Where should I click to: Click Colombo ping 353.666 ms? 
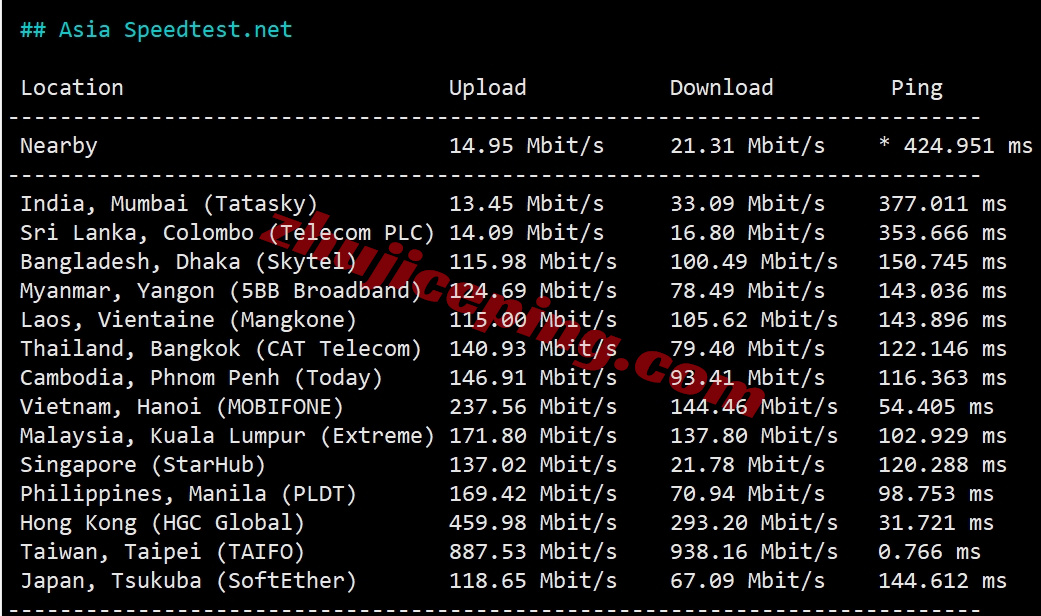942,233
